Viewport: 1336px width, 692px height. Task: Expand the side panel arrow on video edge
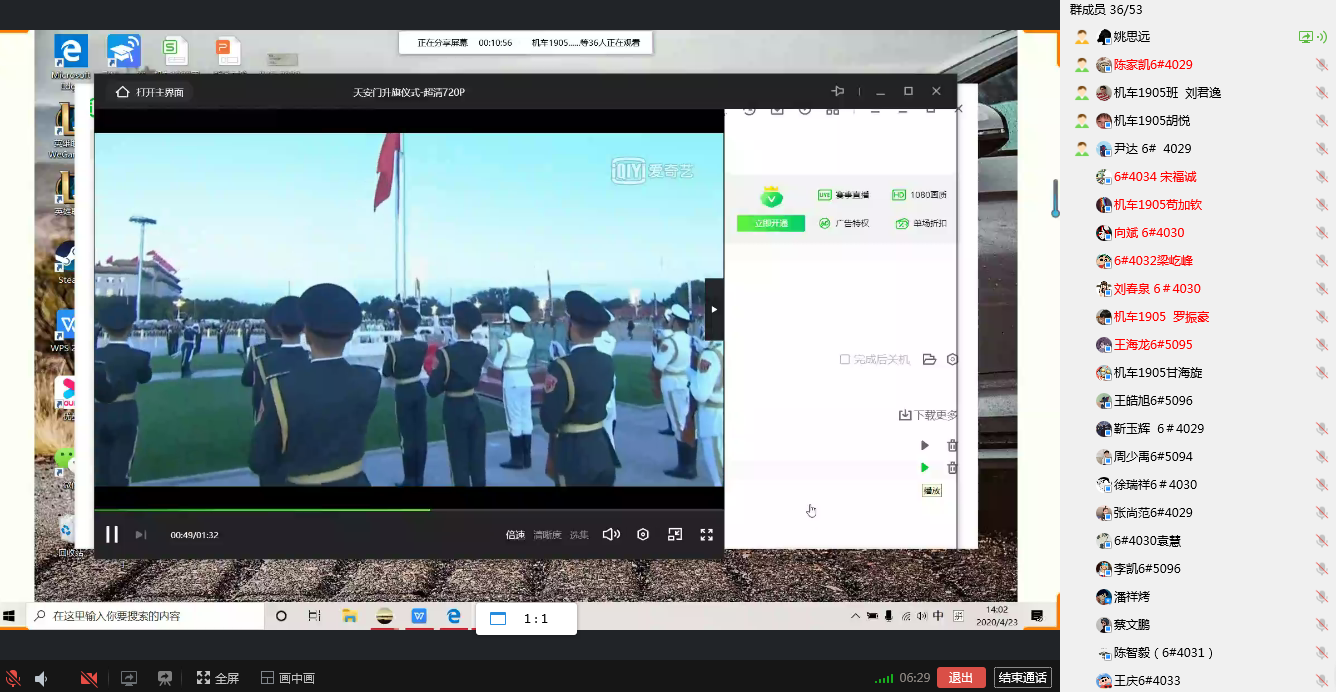[x=714, y=309]
